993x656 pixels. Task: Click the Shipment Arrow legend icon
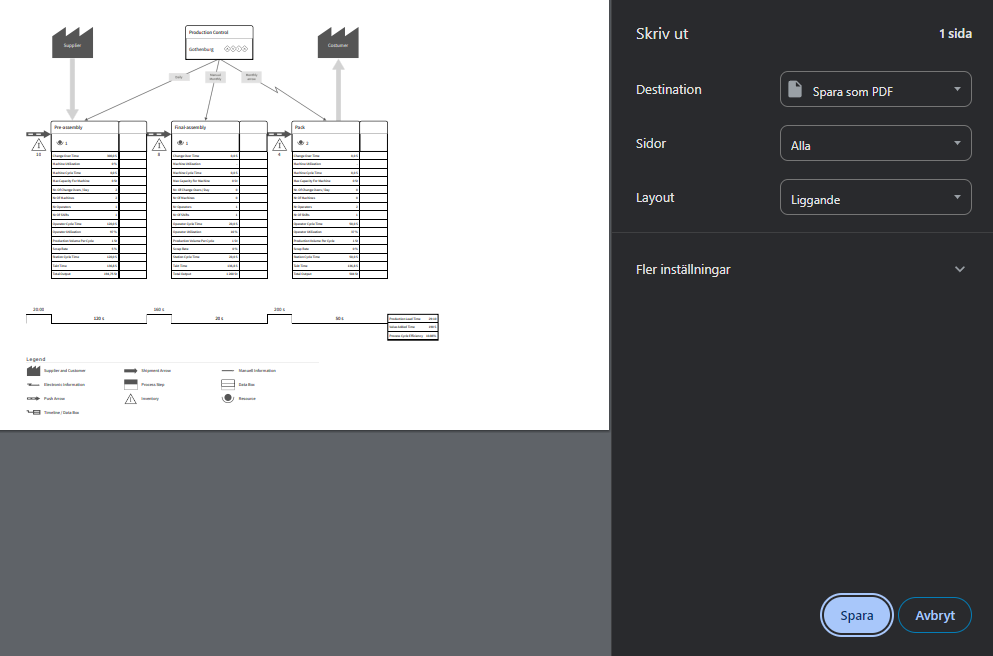[130, 370]
